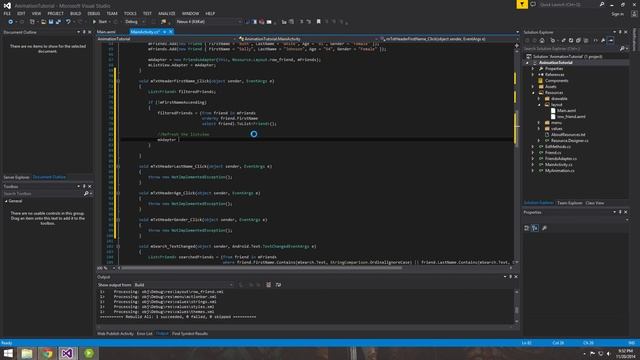Close the MainActivity.cs tab
The height and width of the screenshot is (360, 640).
[x=171, y=32]
